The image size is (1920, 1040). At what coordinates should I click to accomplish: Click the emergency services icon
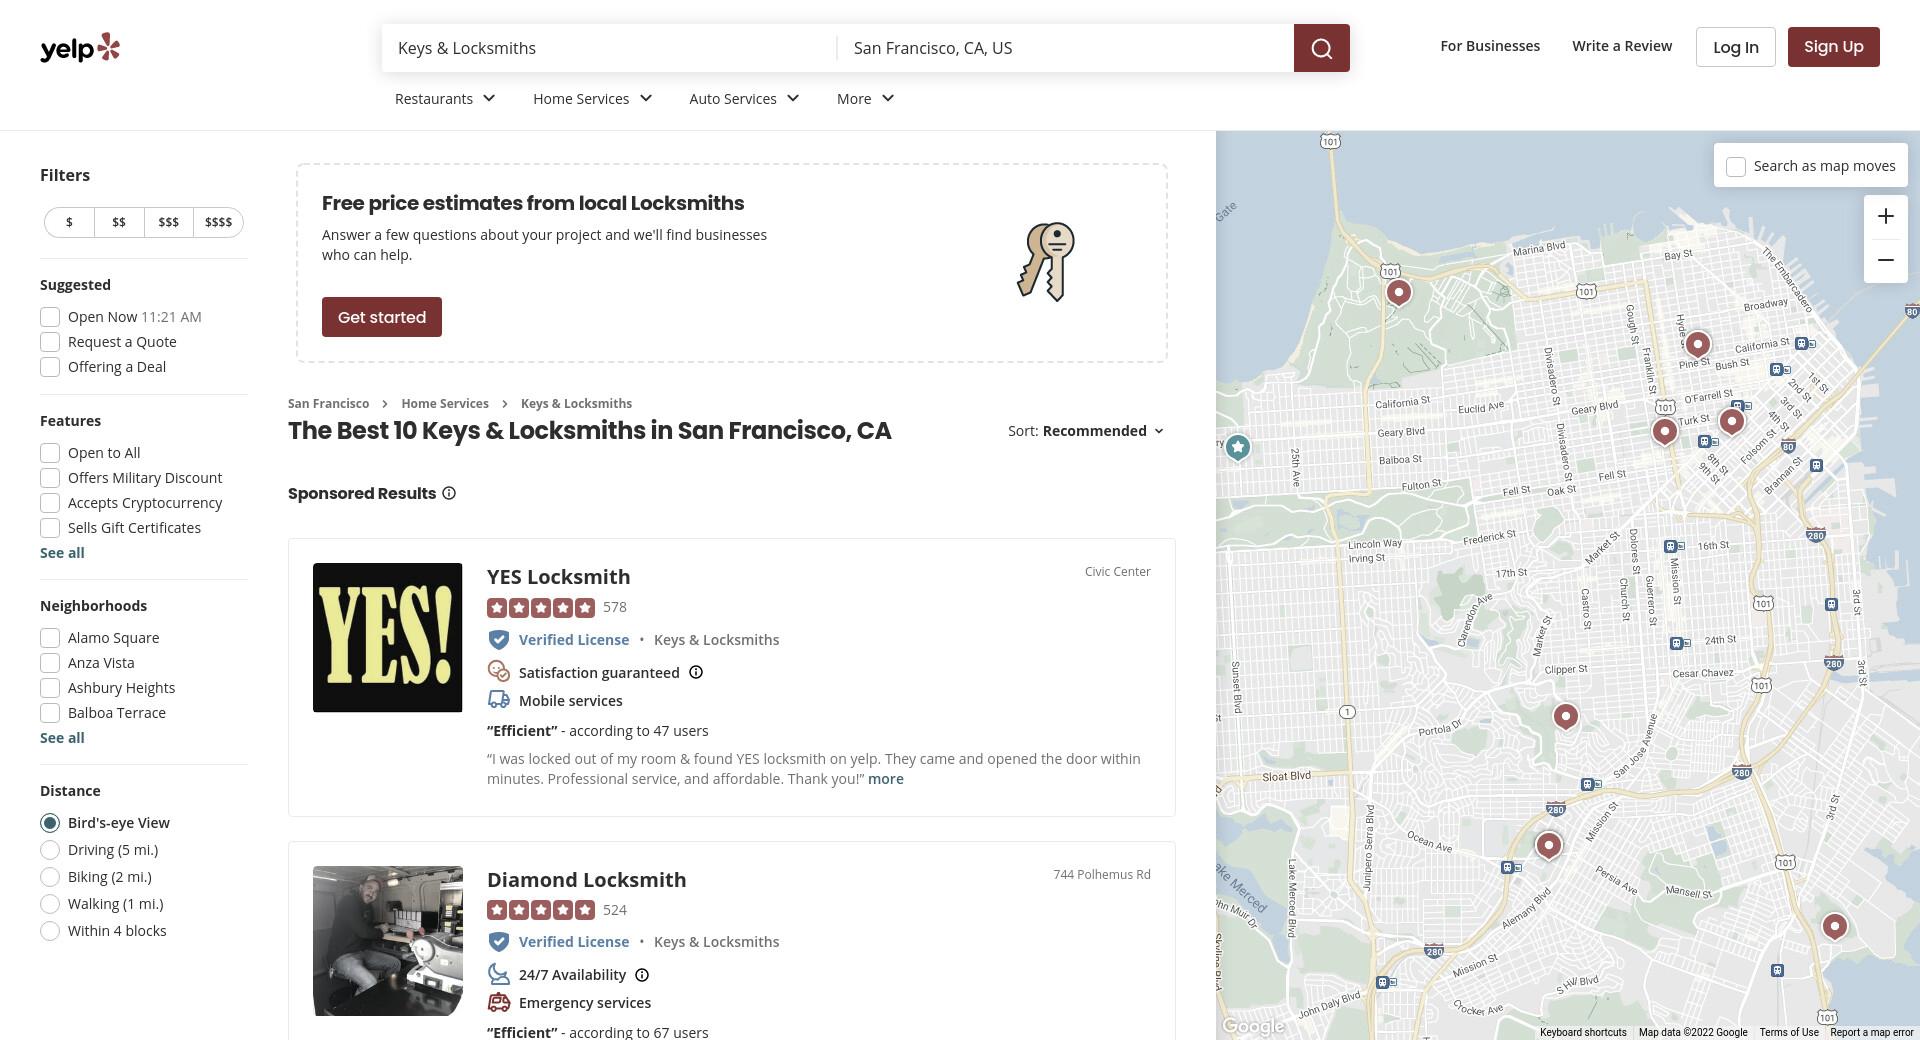498,1002
